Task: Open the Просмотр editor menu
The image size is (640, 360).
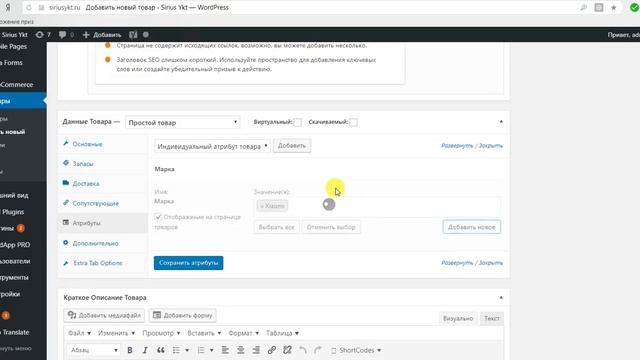Action: point(161,333)
